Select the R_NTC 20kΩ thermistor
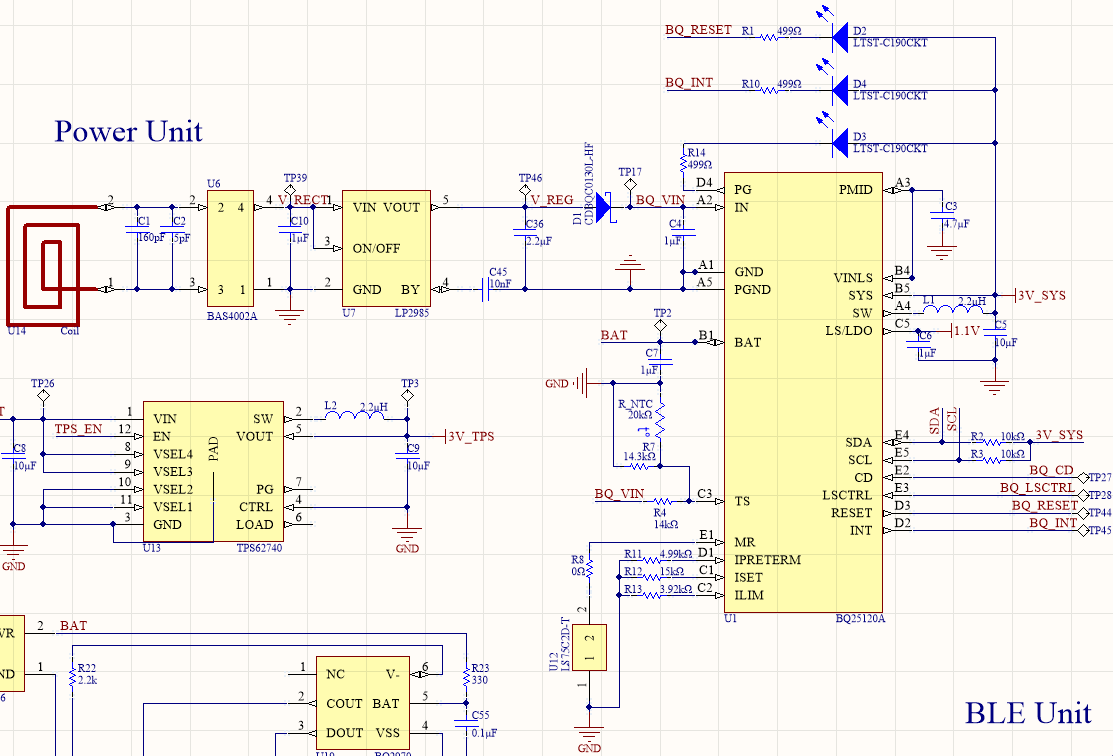This screenshot has width=1113, height=756. (661, 419)
